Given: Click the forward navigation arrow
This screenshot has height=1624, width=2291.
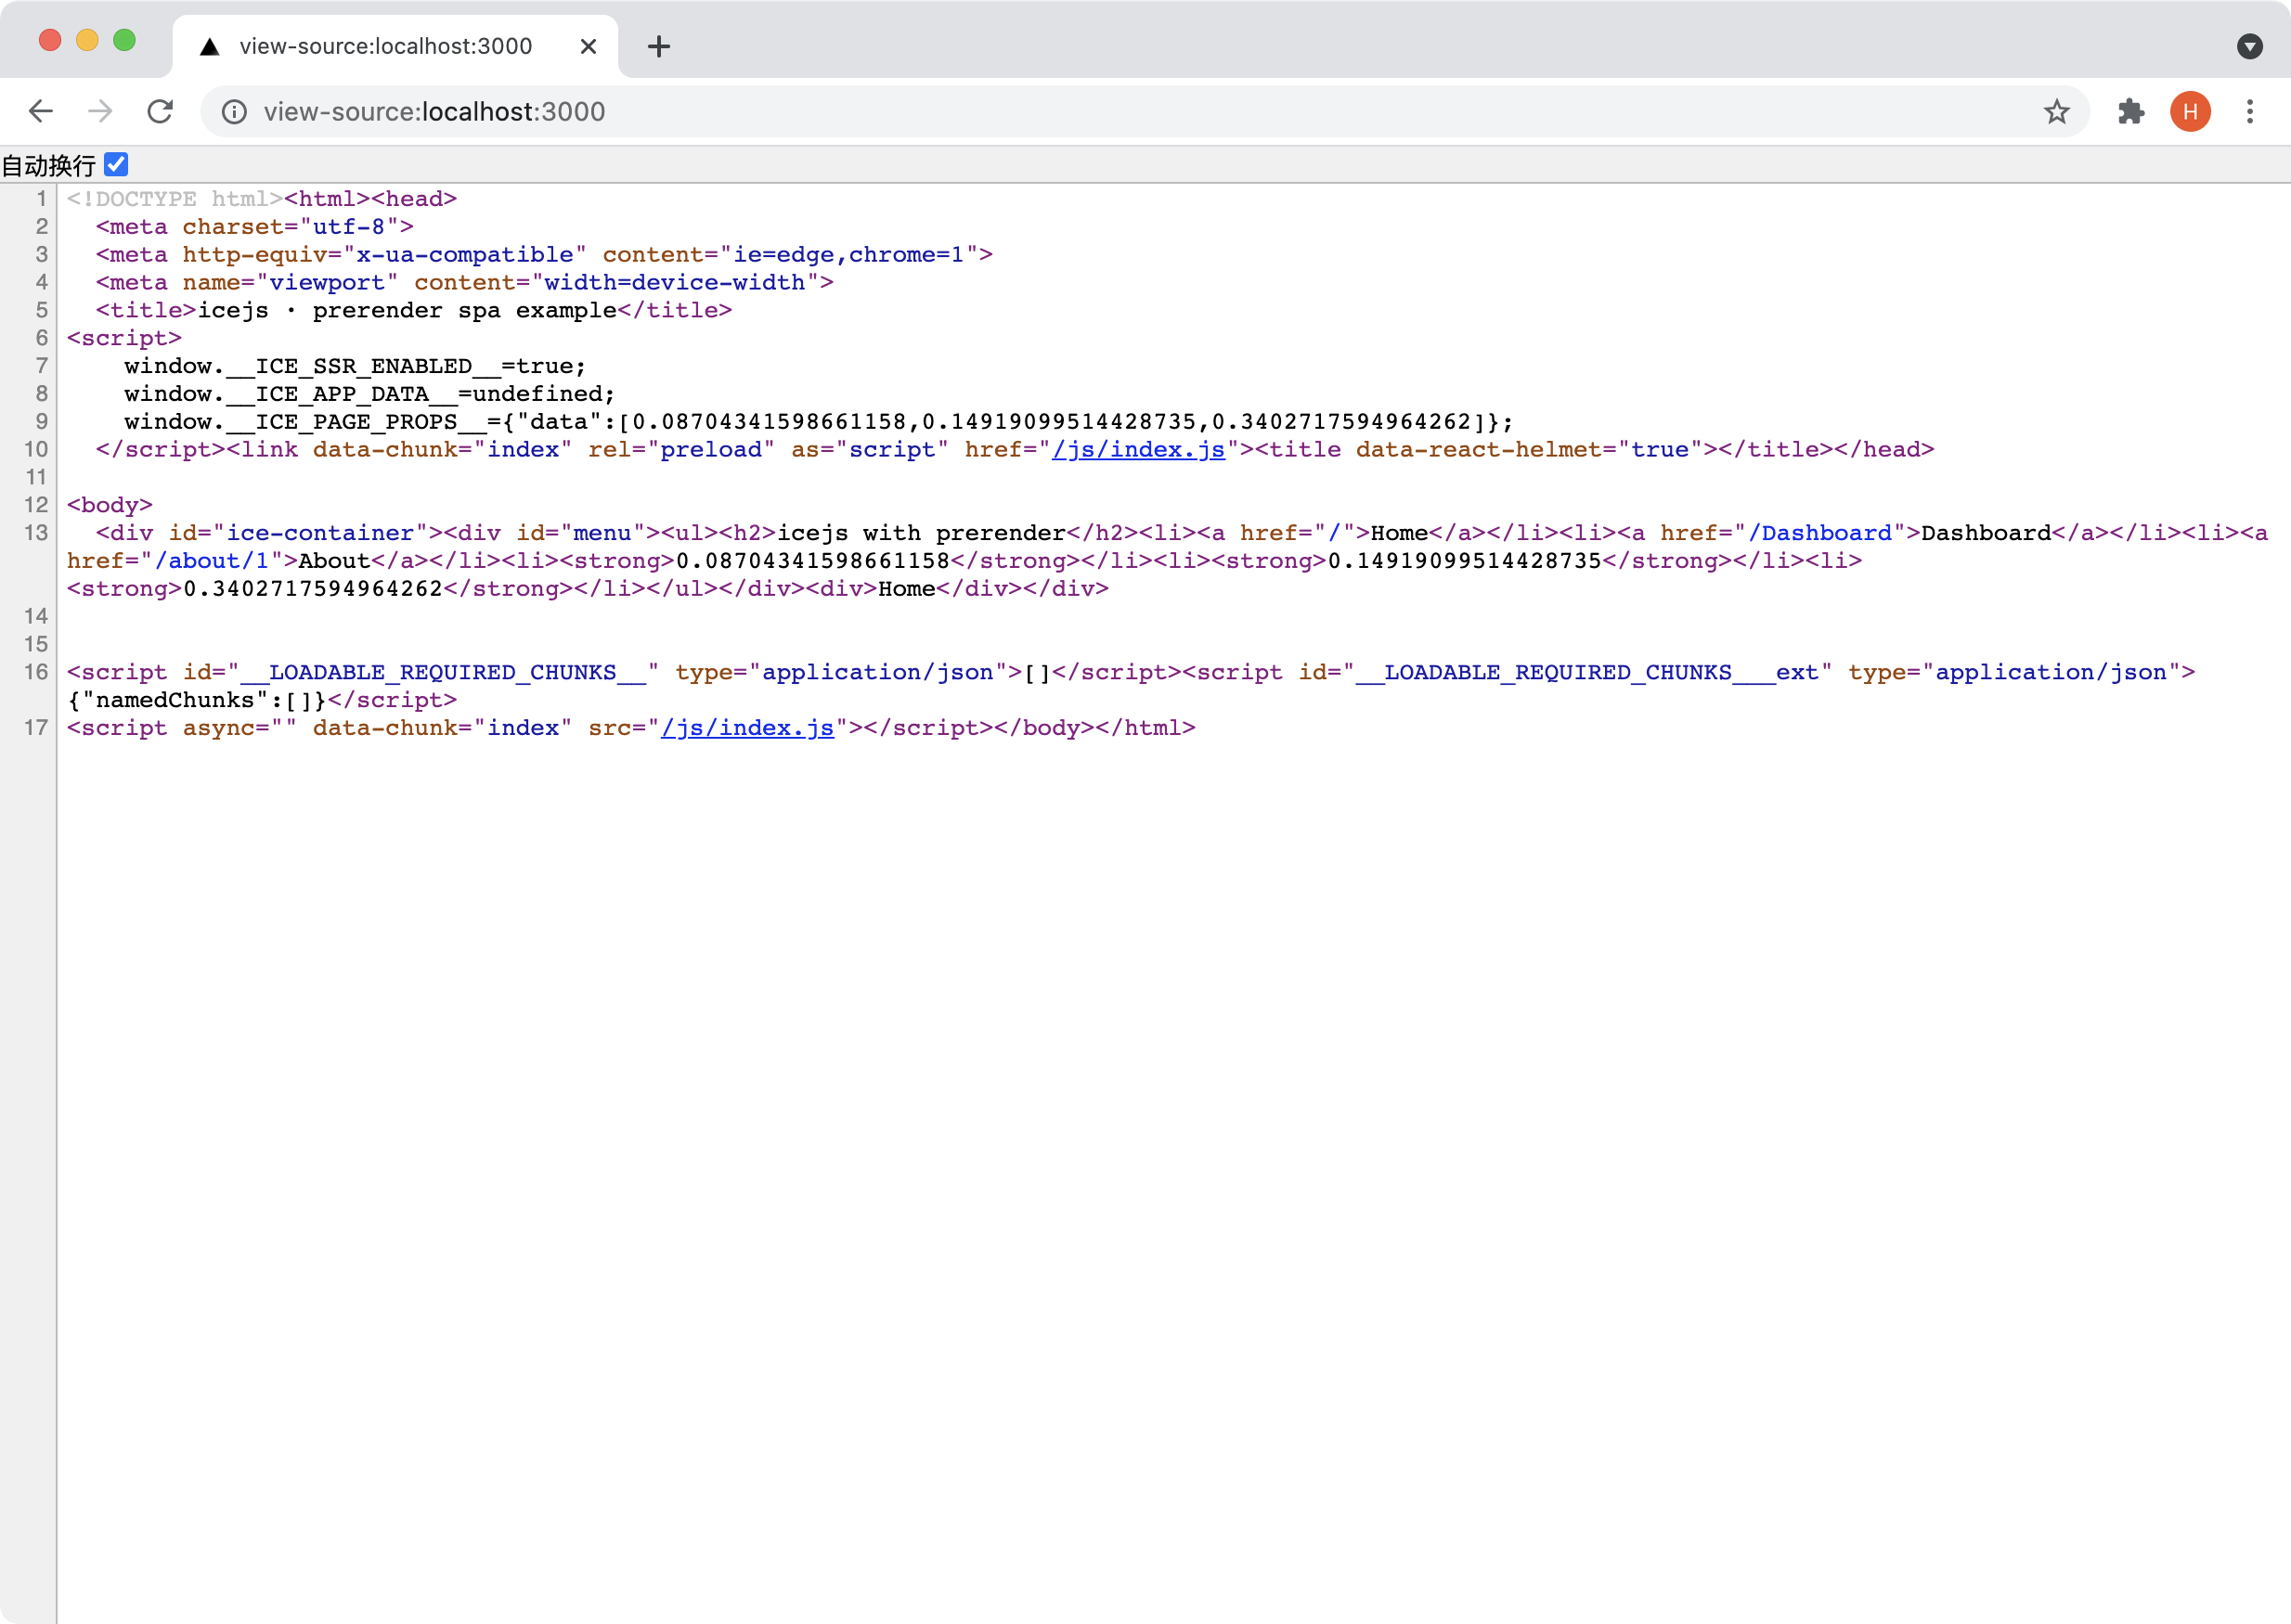Looking at the screenshot, I should click(100, 111).
